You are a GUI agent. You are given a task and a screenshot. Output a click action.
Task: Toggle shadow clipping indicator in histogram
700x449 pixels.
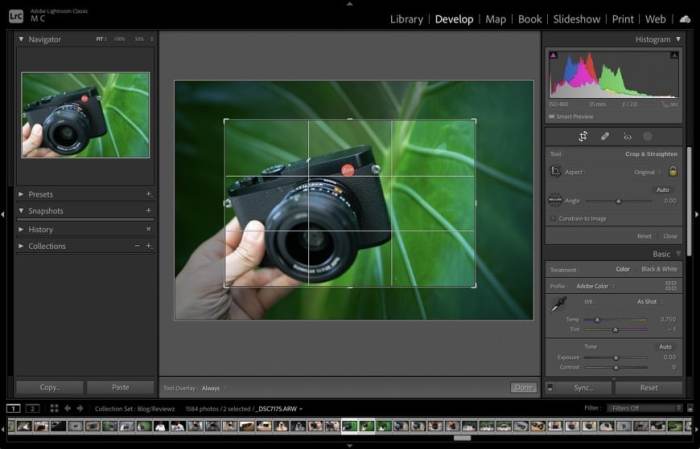[x=554, y=55]
